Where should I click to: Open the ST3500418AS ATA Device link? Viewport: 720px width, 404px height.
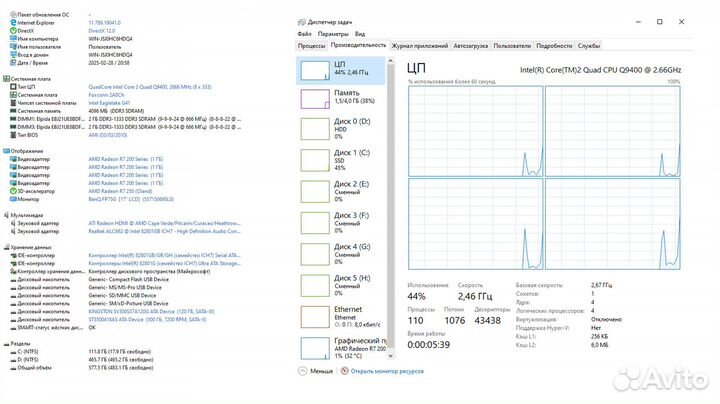click(x=147, y=320)
